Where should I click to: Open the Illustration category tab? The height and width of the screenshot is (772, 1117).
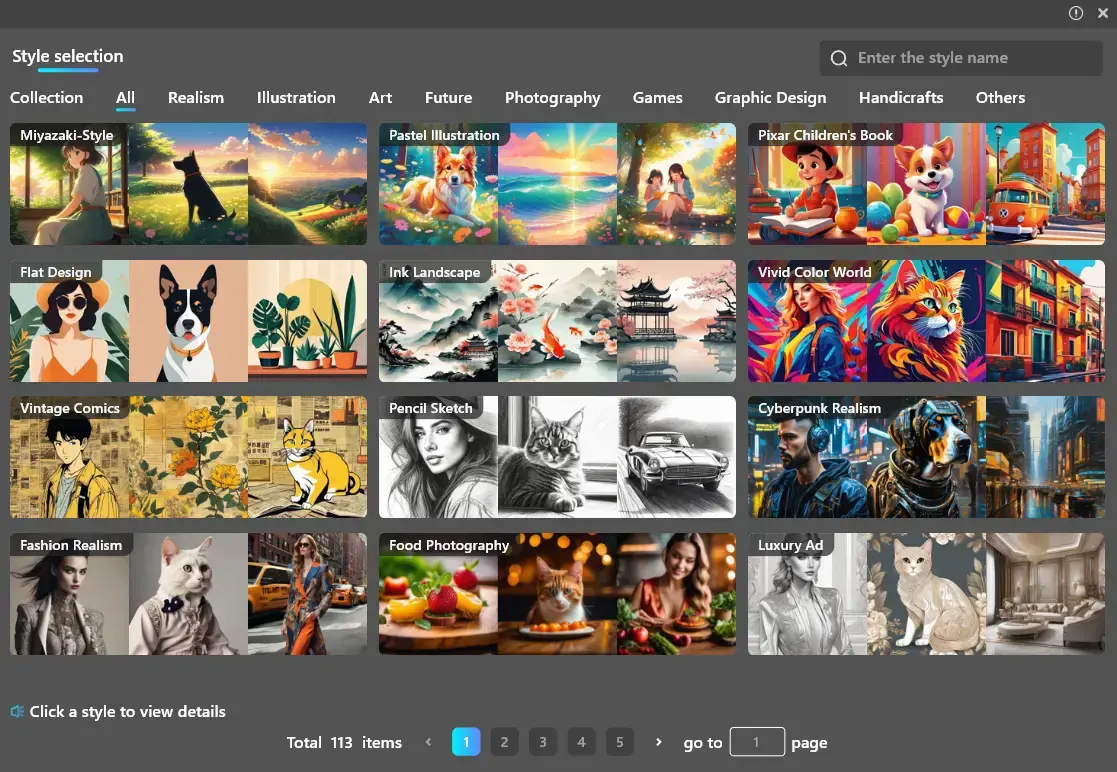click(x=296, y=98)
